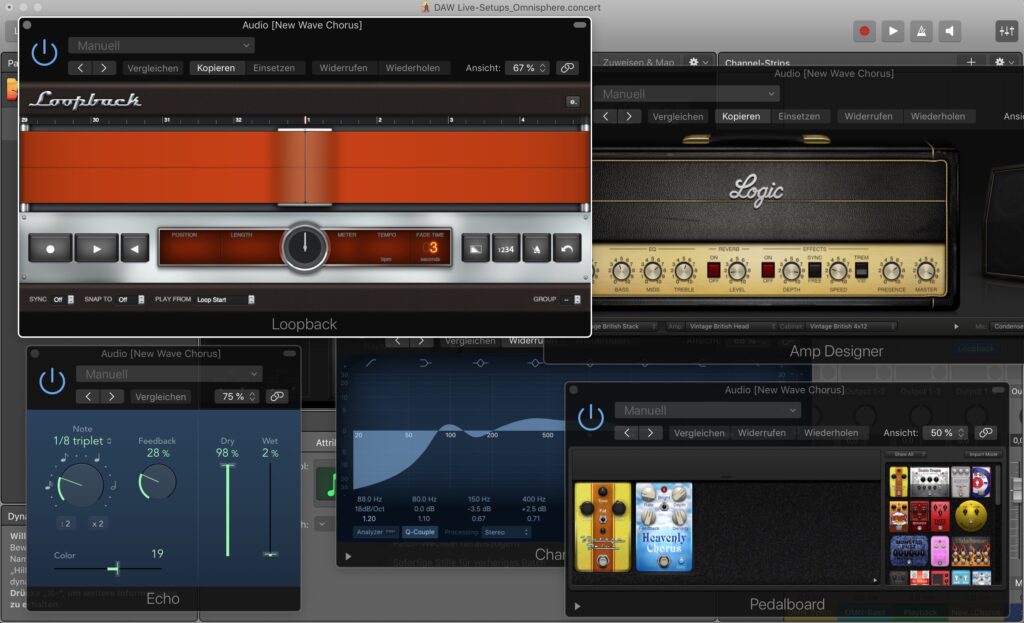Toggle the Amp Designer Effects On/Off switch
Image resolution: width=1024 pixels, height=623 pixels.
[x=768, y=270]
